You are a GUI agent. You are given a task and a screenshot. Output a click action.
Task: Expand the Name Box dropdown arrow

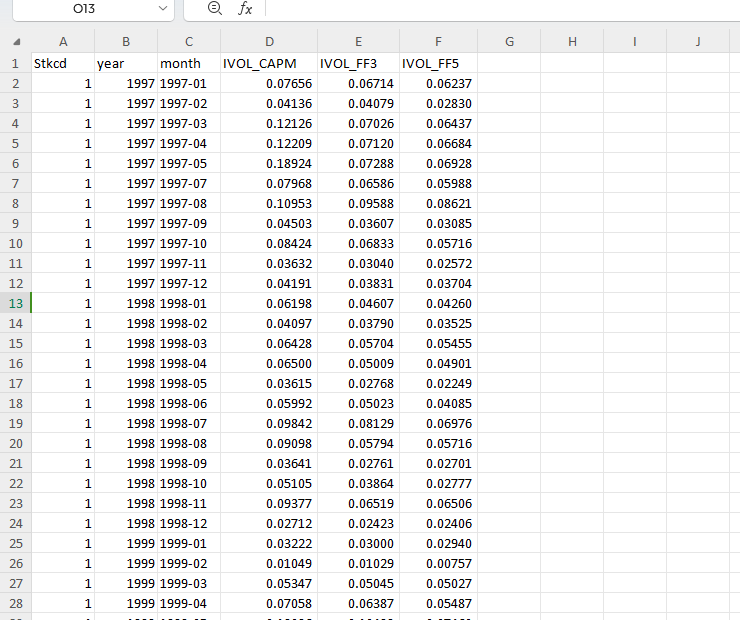click(163, 8)
